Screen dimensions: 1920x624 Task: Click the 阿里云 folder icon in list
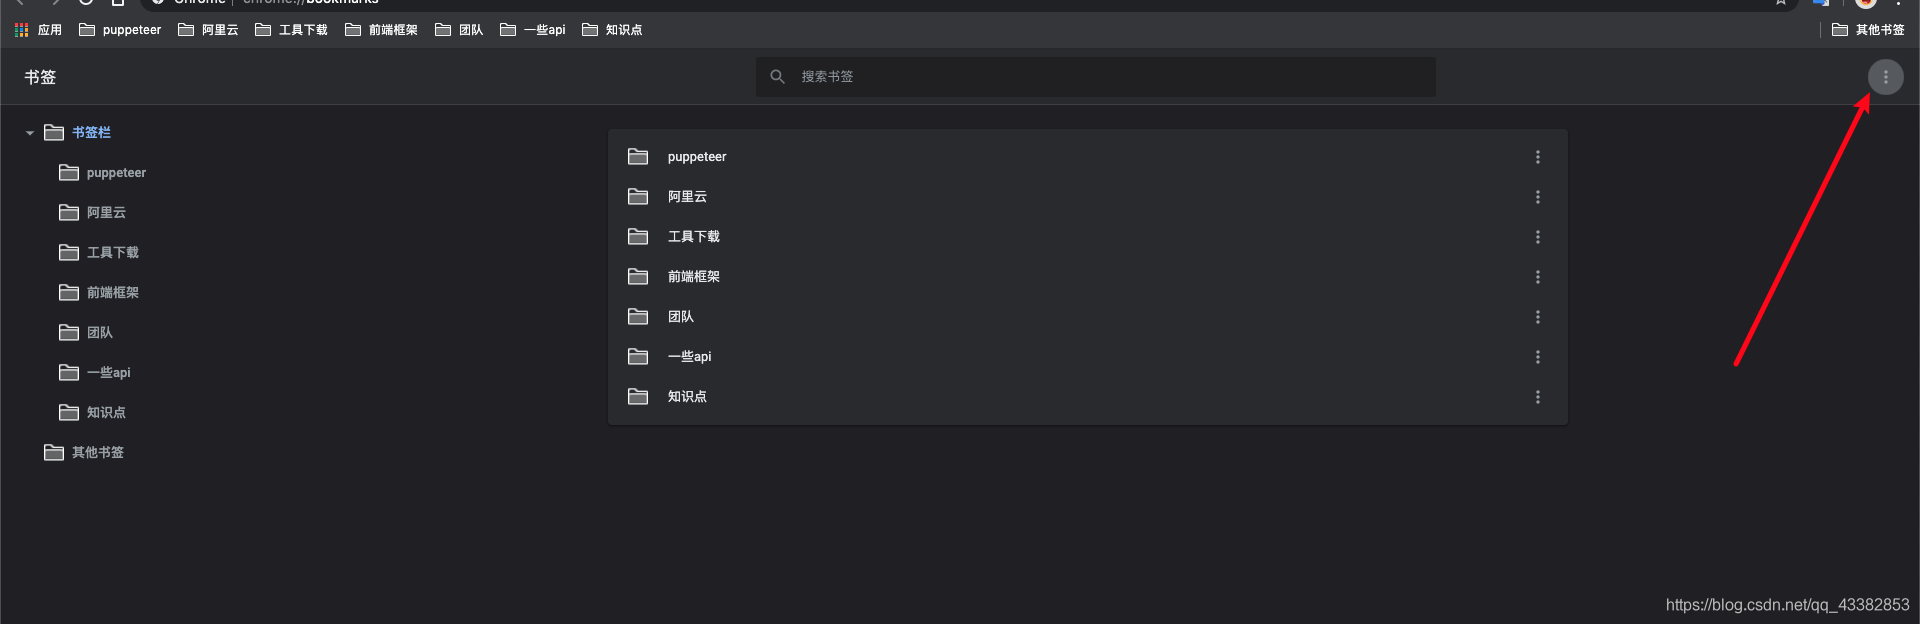pos(638,197)
